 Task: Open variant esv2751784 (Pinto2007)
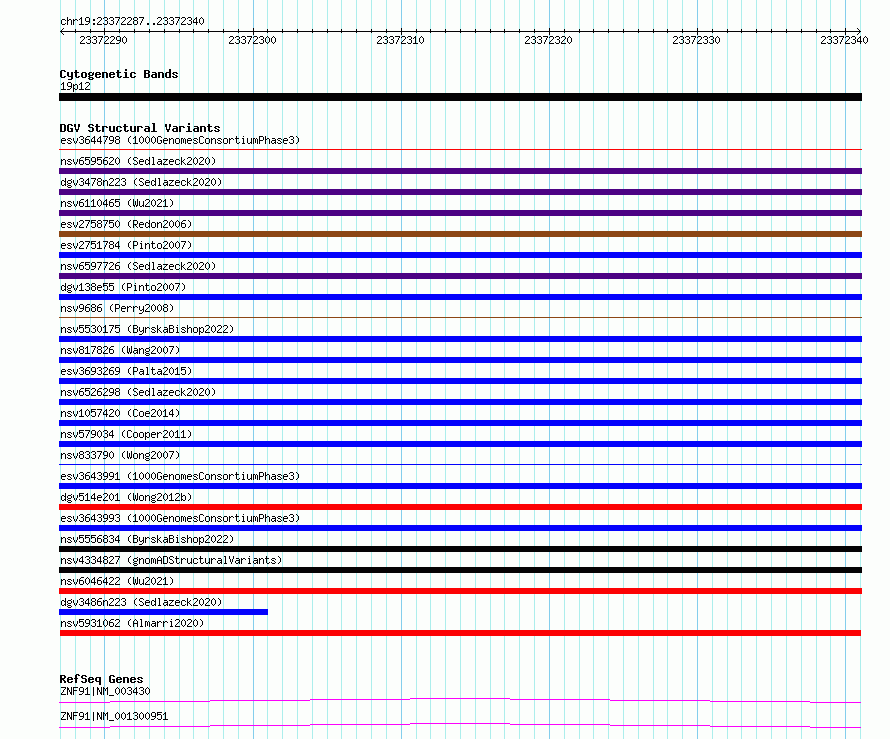click(126, 245)
